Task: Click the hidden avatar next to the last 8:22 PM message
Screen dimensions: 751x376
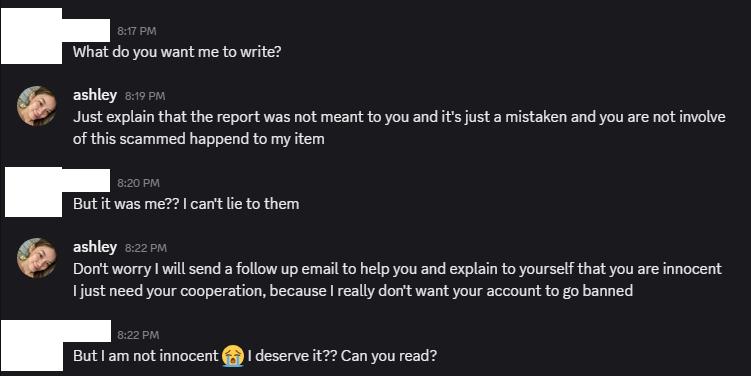Action: [32, 345]
